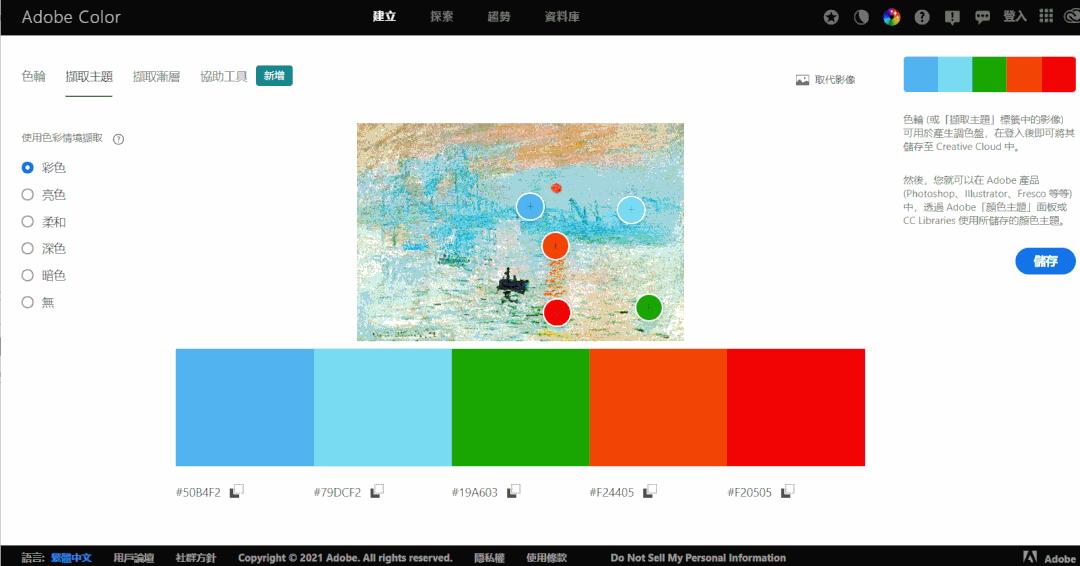The image size is (1080, 566).
Task: Click the 登入 sign-in link
Action: [x=1015, y=16]
